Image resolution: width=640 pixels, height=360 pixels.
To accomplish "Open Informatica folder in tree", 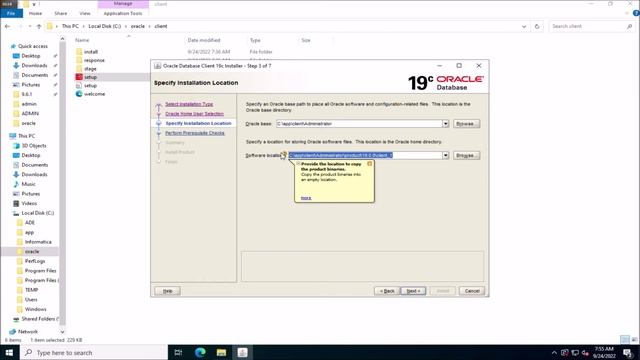I will click(x=38, y=242).
